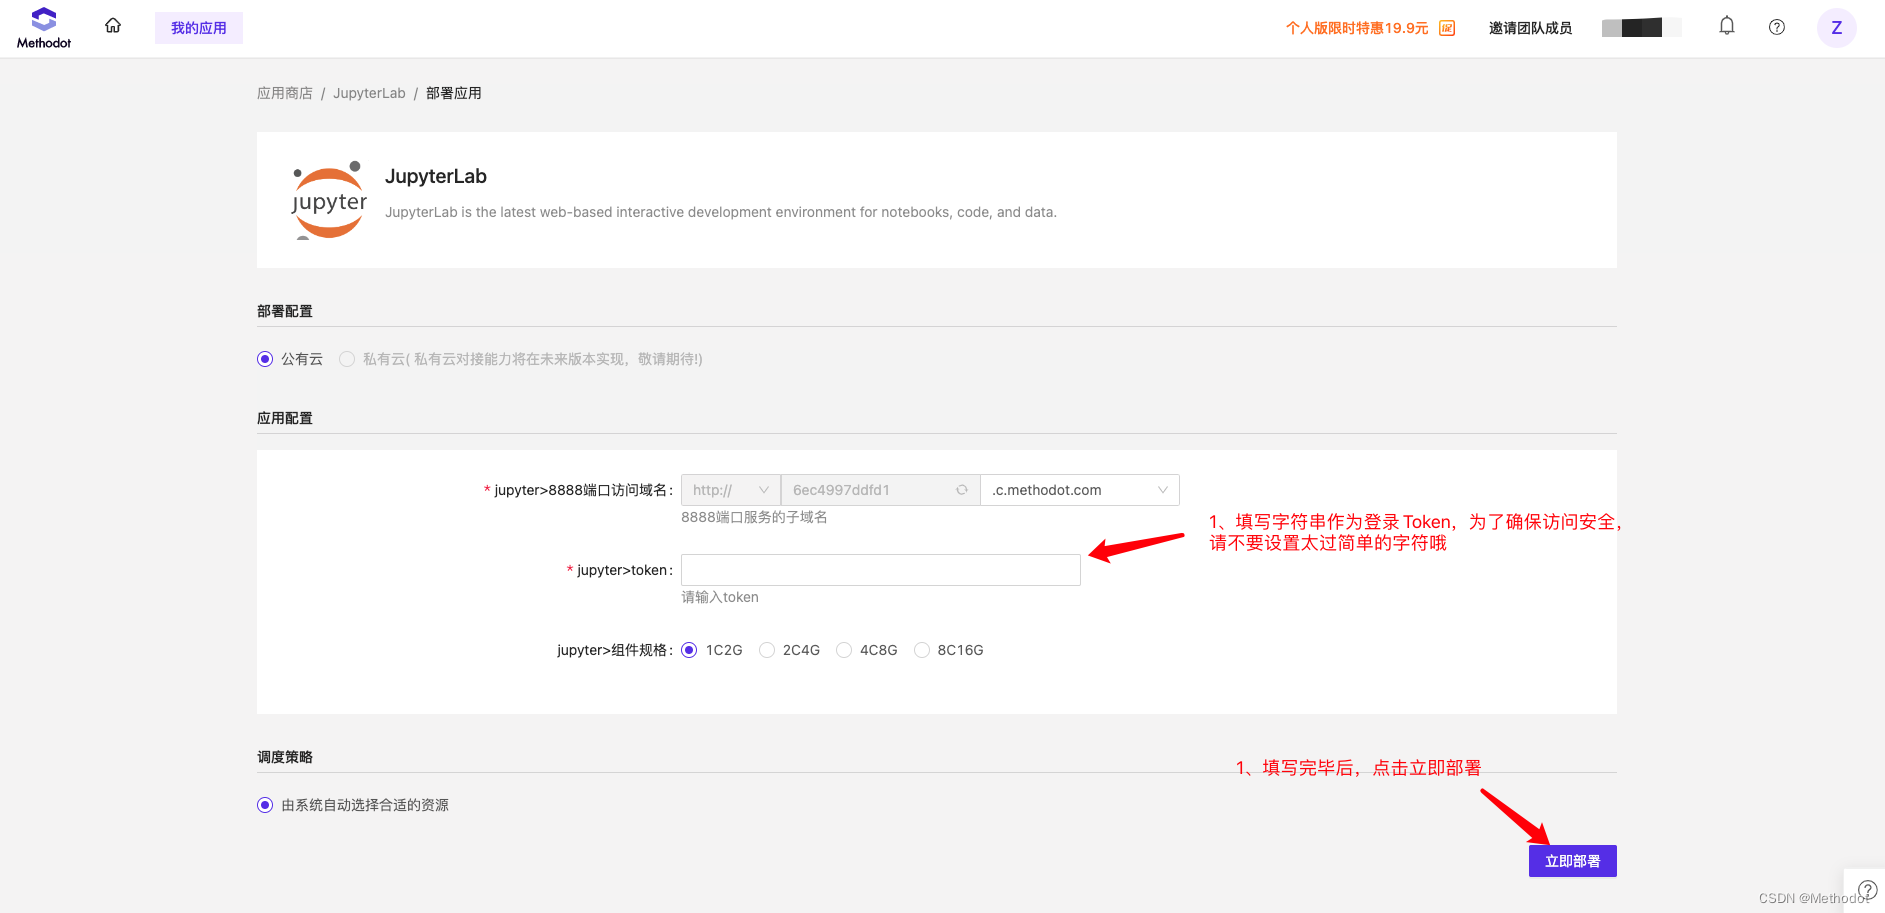Screen dimensions: 1885x913
Task: Expand the http:// protocol dropdown
Action: click(x=731, y=490)
